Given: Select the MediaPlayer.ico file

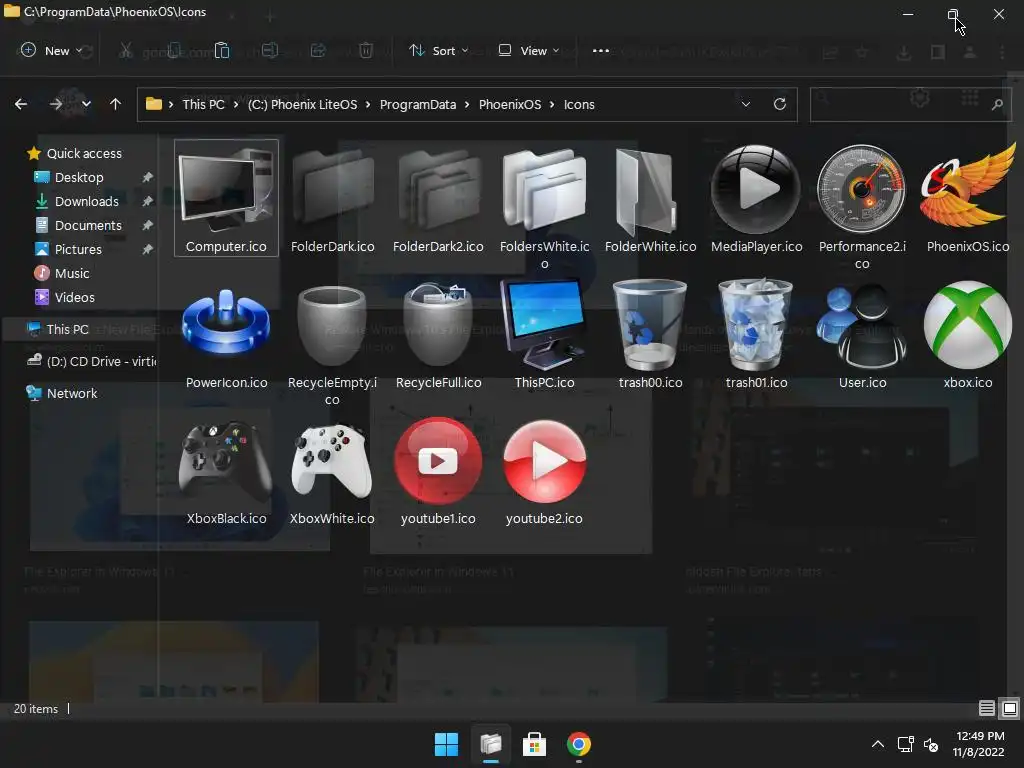Looking at the screenshot, I should point(756,198).
